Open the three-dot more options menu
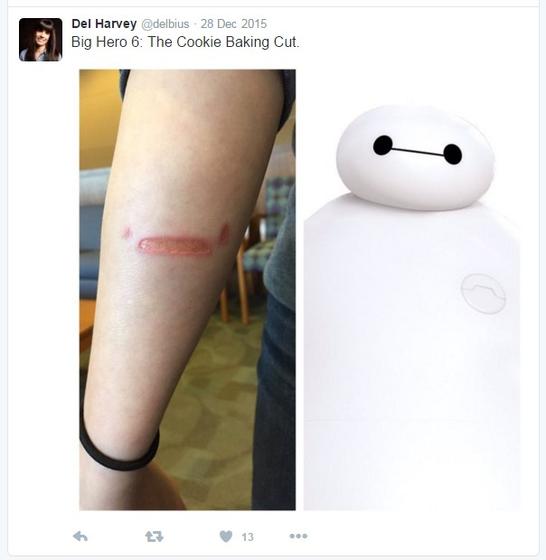This screenshot has height=560, width=546. pos(299,536)
